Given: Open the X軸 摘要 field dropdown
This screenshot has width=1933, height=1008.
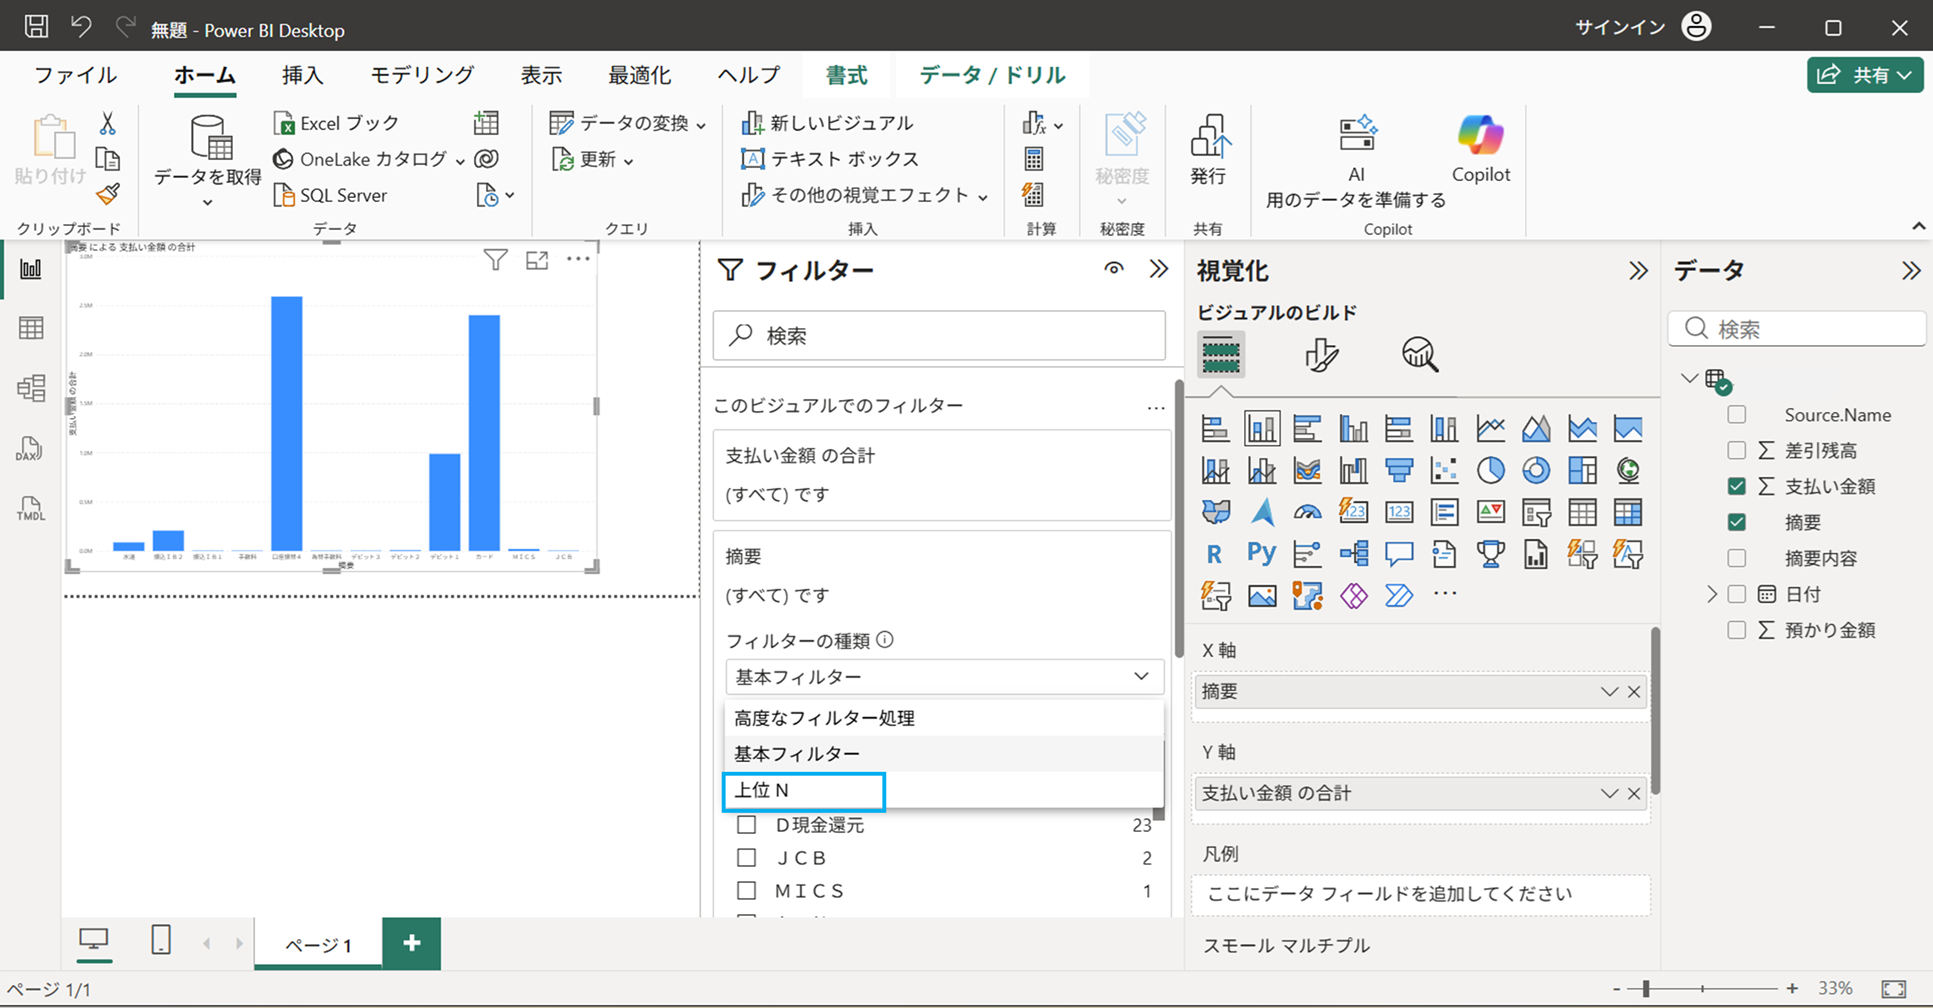Looking at the screenshot, I should point(1608,691).
